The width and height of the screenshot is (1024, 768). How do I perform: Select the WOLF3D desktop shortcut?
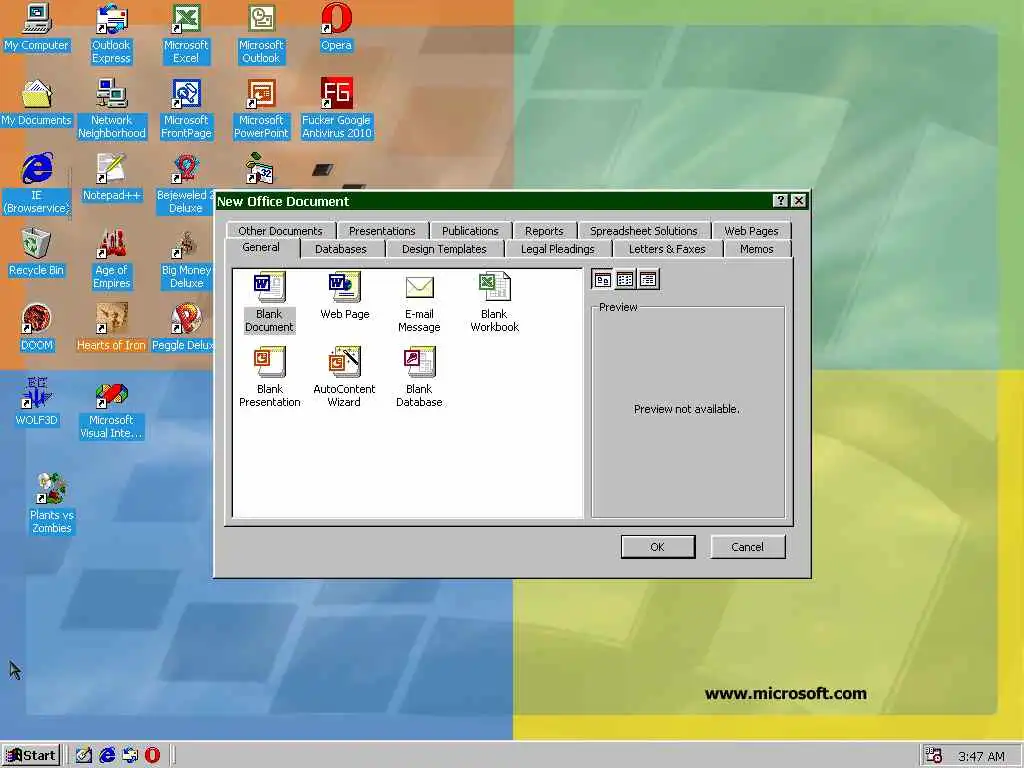[x=36, y=403]
